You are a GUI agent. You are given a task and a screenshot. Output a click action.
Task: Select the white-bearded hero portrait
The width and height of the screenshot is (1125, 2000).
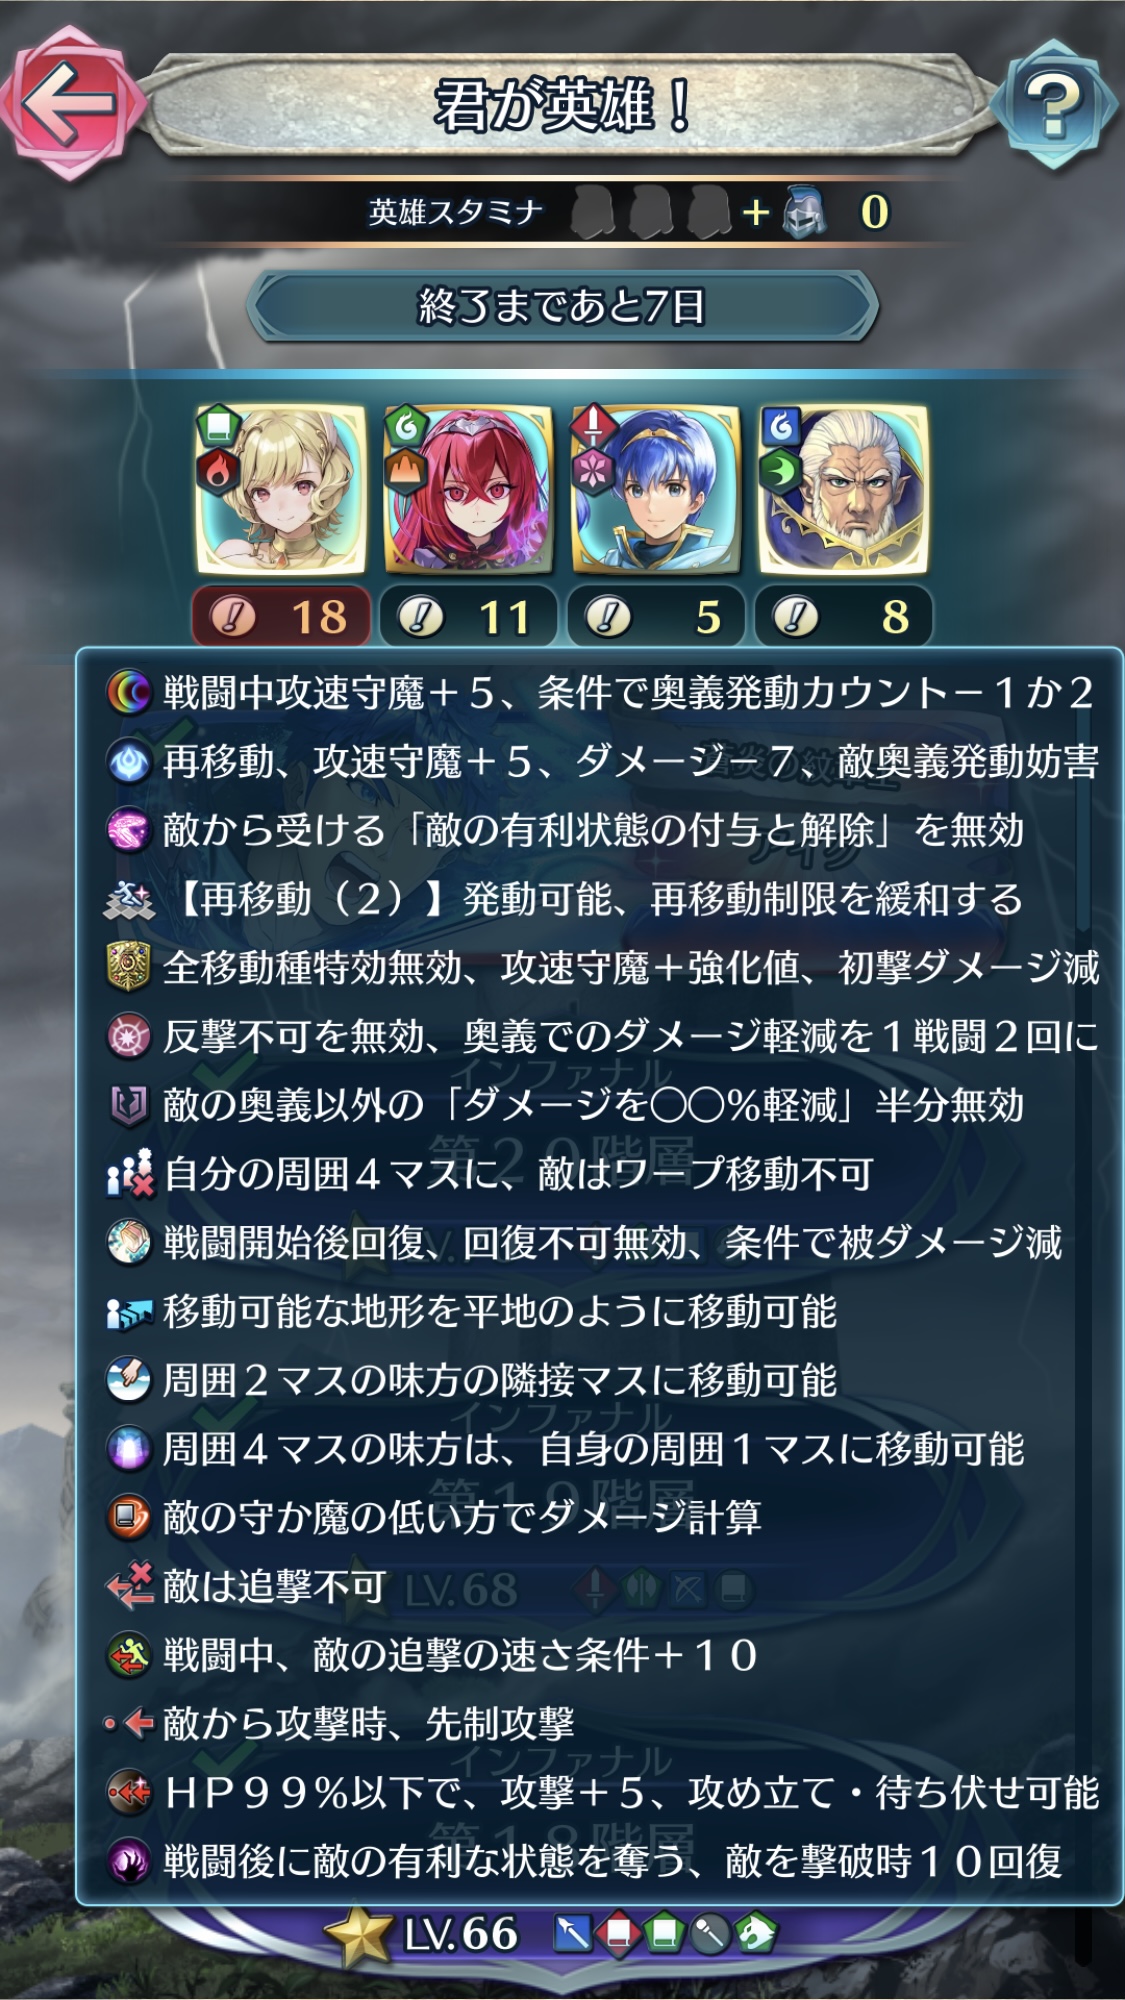[x=843, y=489]
